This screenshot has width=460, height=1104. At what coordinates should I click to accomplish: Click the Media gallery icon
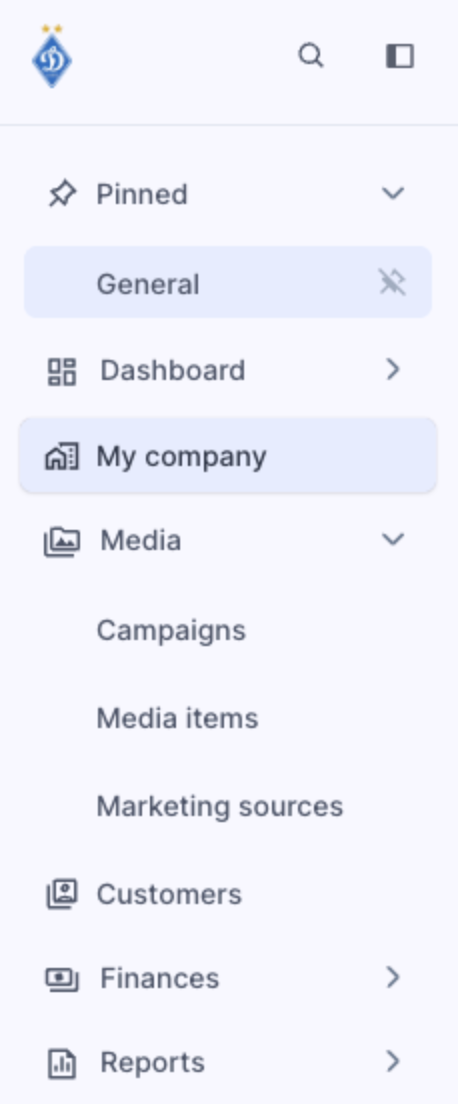pyautogui.click(x=62, y=541)
